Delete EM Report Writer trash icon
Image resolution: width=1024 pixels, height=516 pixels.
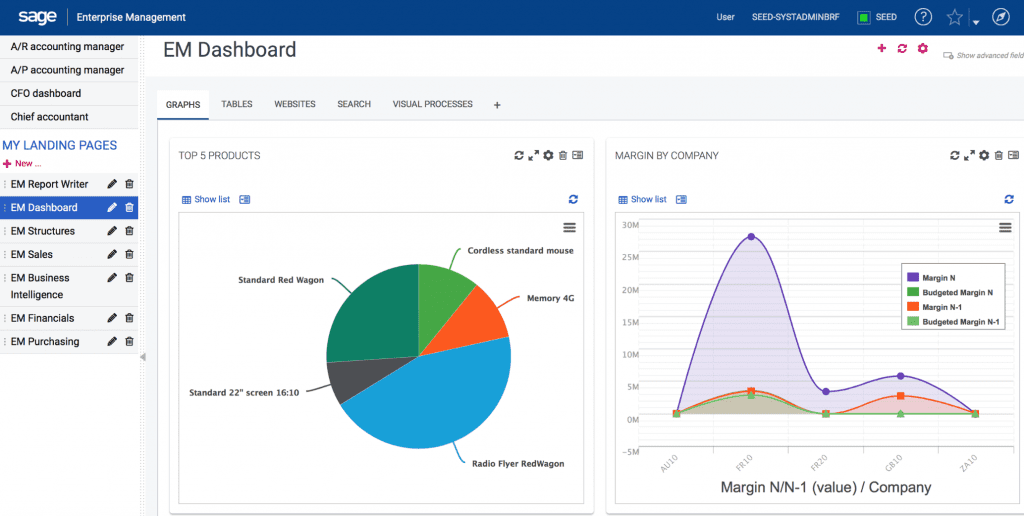pos(129,184)
